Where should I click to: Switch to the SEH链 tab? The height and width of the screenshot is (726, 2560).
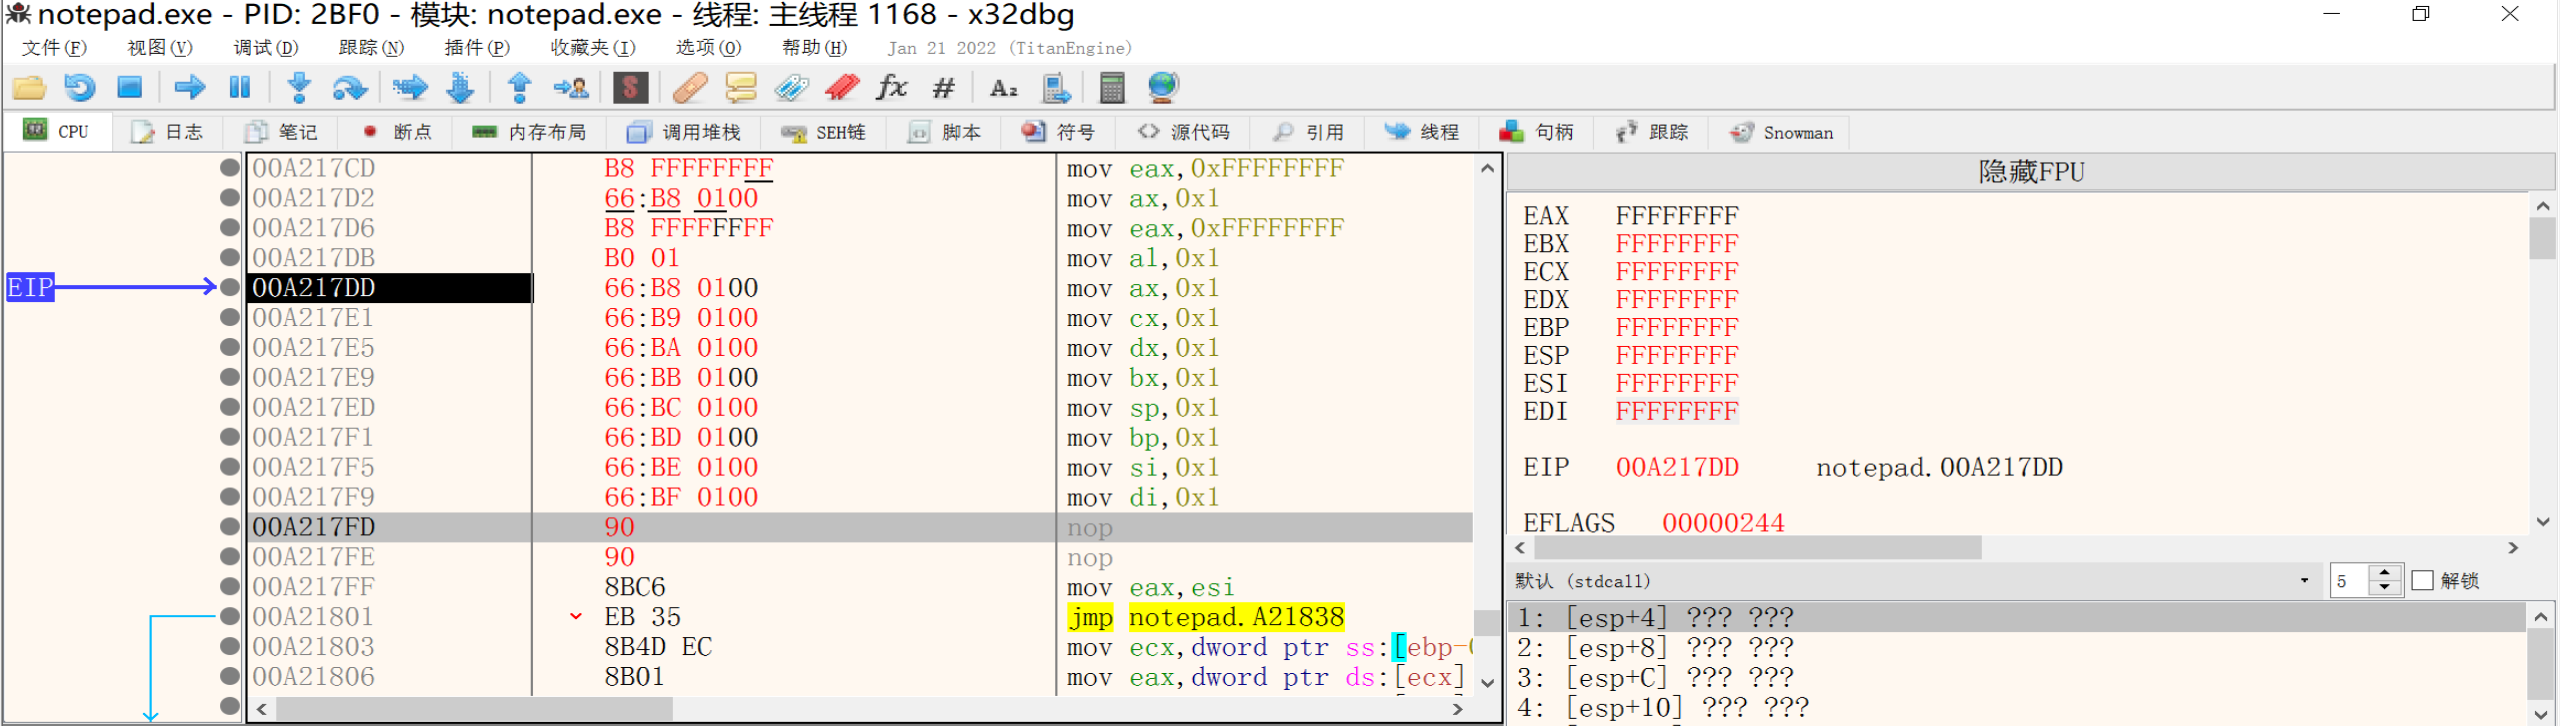pos(824,132)
